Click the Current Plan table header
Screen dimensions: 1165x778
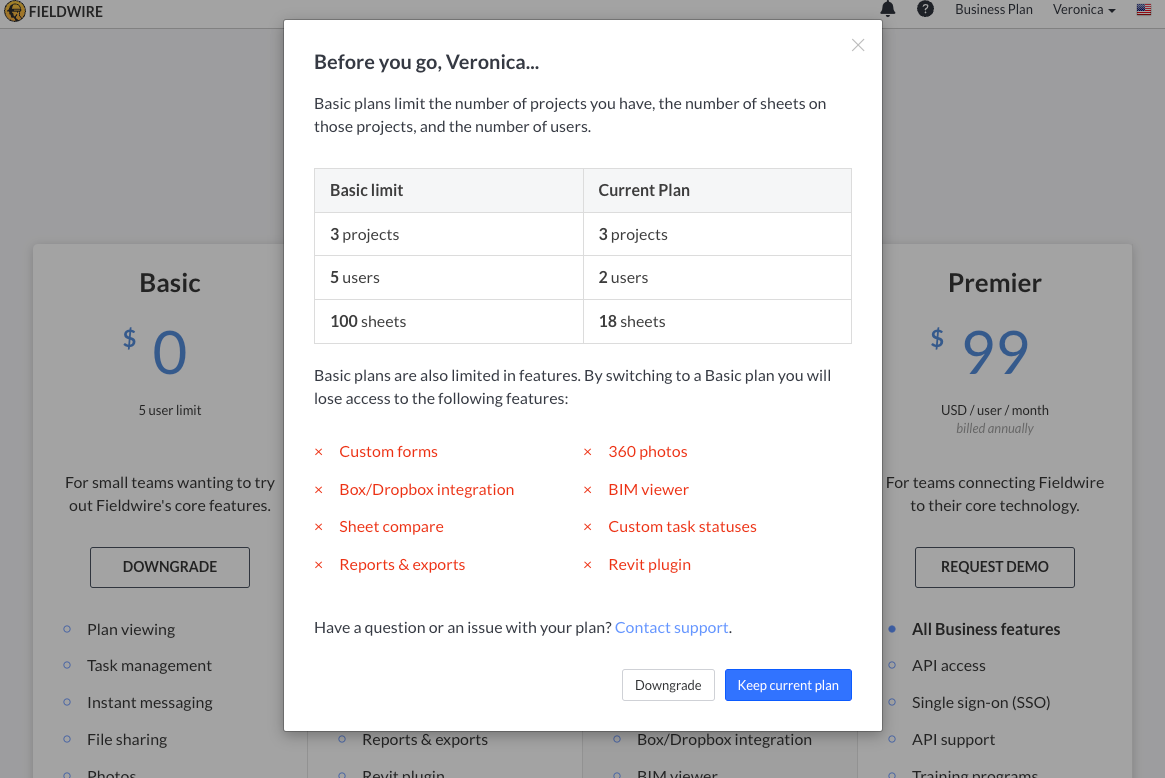(644, 190)
